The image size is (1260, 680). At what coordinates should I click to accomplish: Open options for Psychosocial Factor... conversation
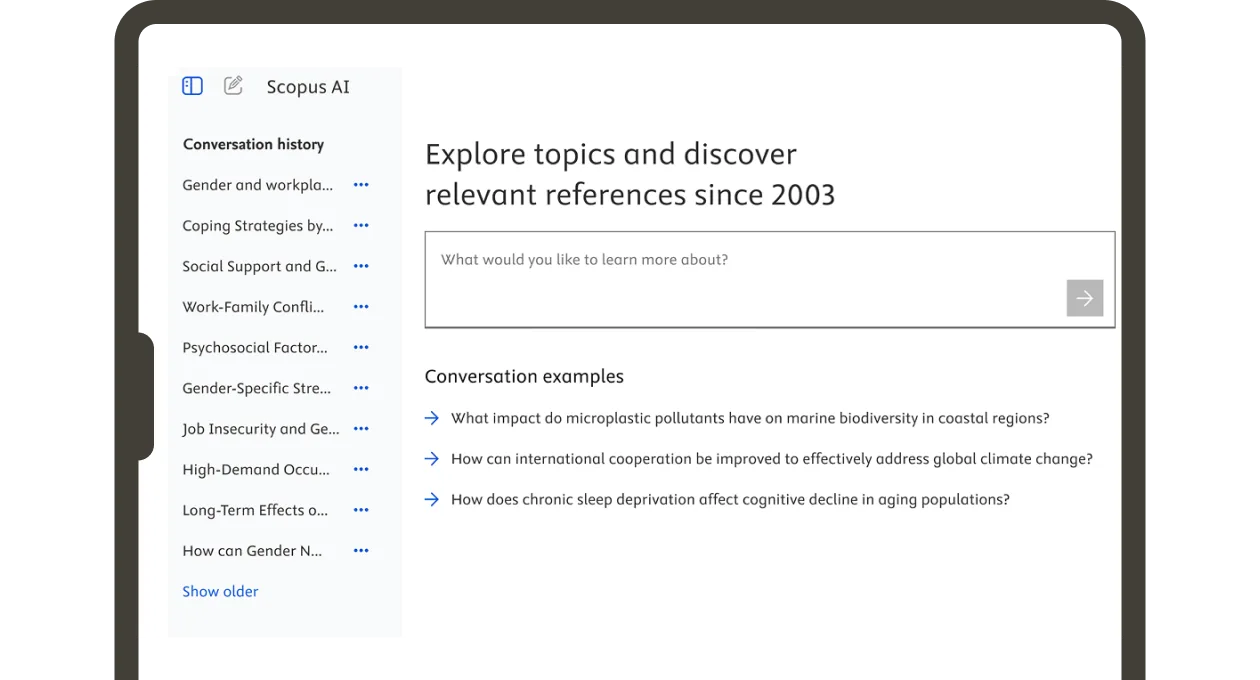pyautogui.click(x=361, y=347)
